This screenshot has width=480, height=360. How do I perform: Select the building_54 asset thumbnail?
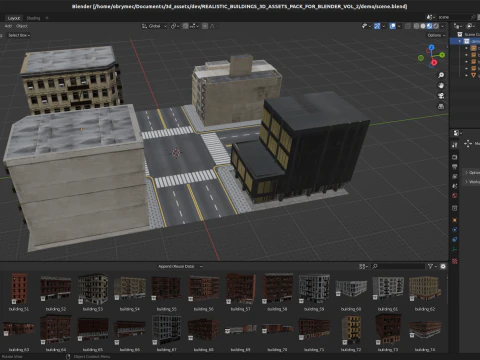tap(130, 289)
